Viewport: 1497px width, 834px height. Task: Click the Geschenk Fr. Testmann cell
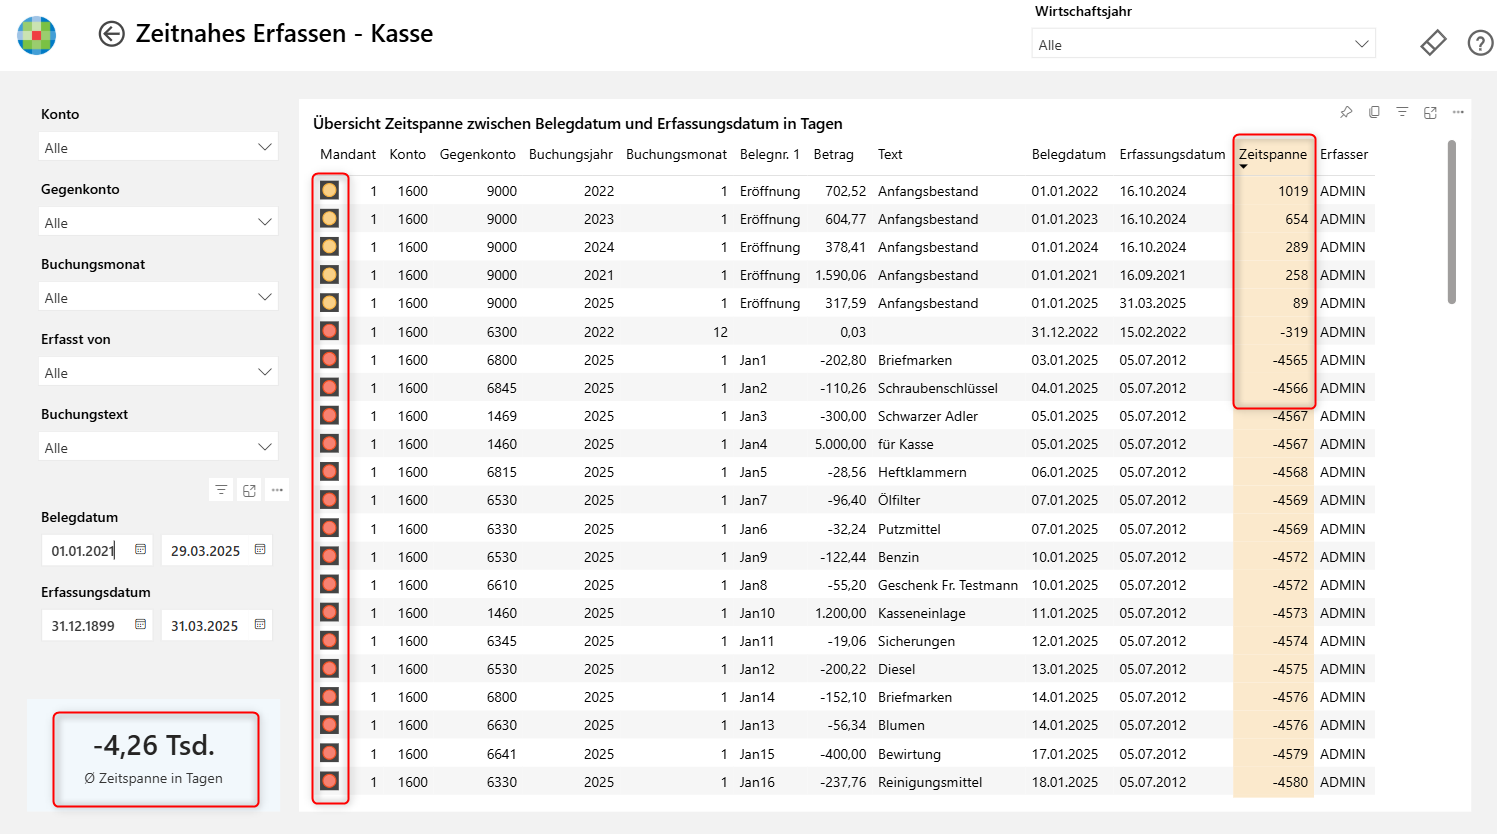coord(948,585)
